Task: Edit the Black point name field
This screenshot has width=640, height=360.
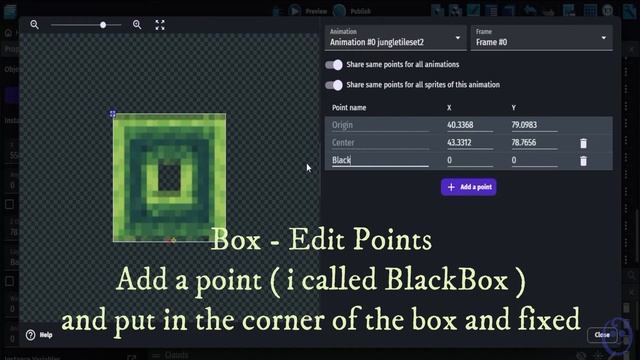Action: pyautogui.click(x=380, y=160)
